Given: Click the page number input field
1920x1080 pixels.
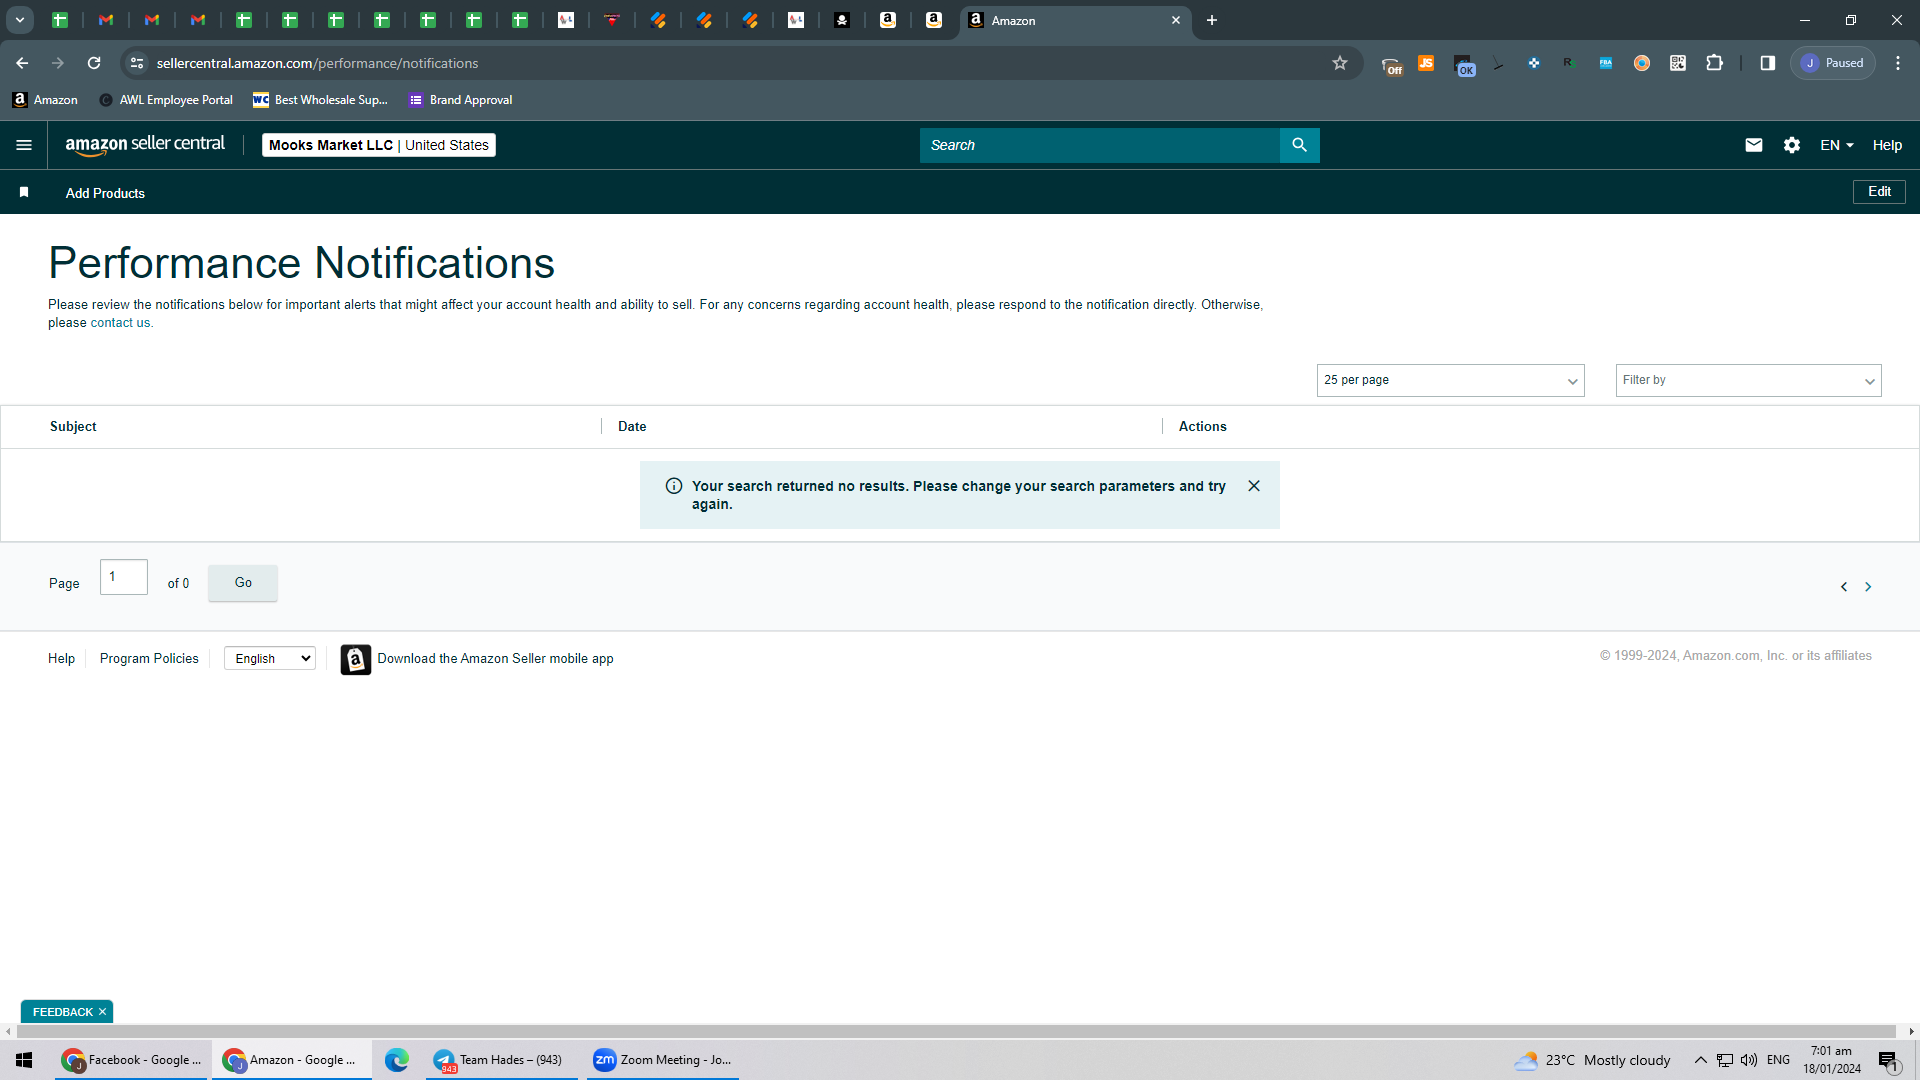Looking at the screenshot, I should point(124,577).
